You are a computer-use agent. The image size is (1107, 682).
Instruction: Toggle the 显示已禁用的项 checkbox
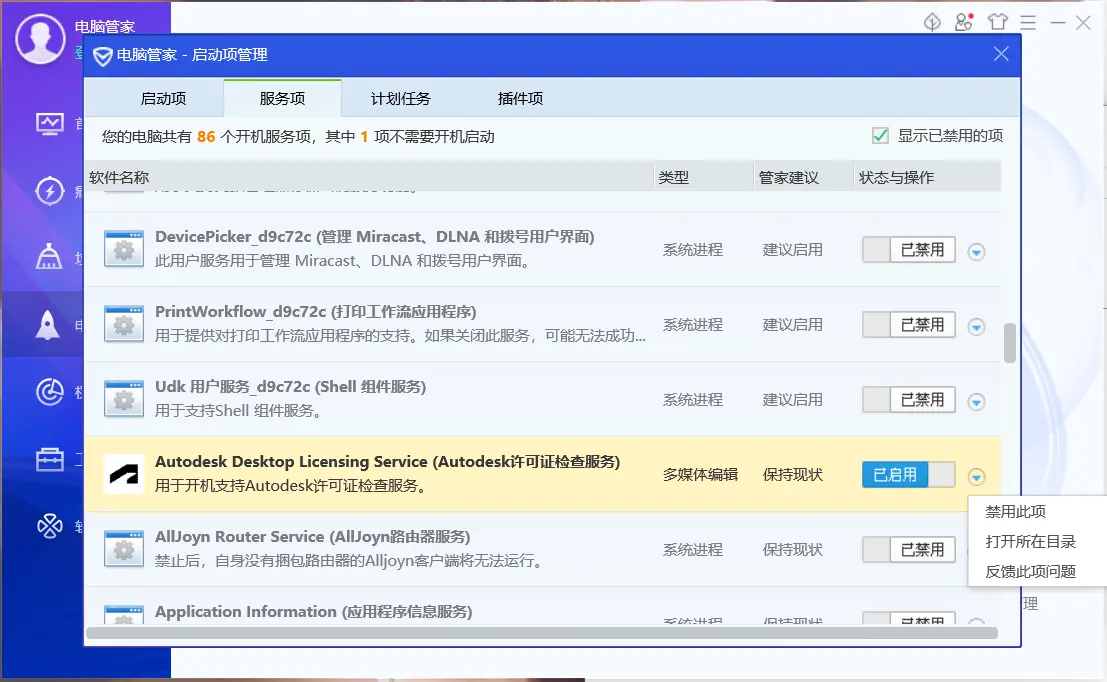tap(880, 136)
